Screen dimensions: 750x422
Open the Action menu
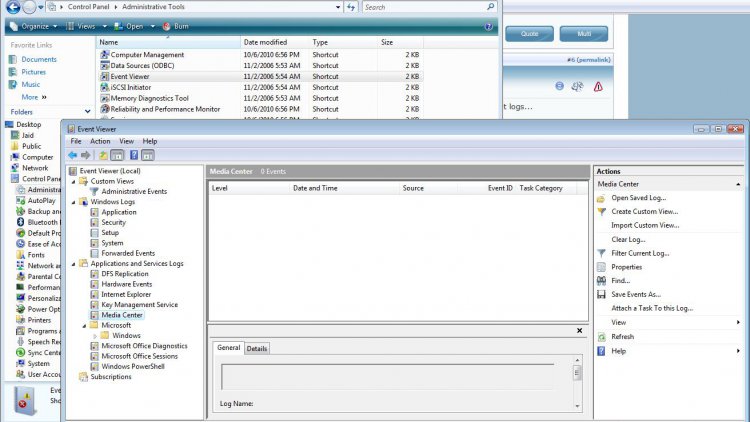100,141
